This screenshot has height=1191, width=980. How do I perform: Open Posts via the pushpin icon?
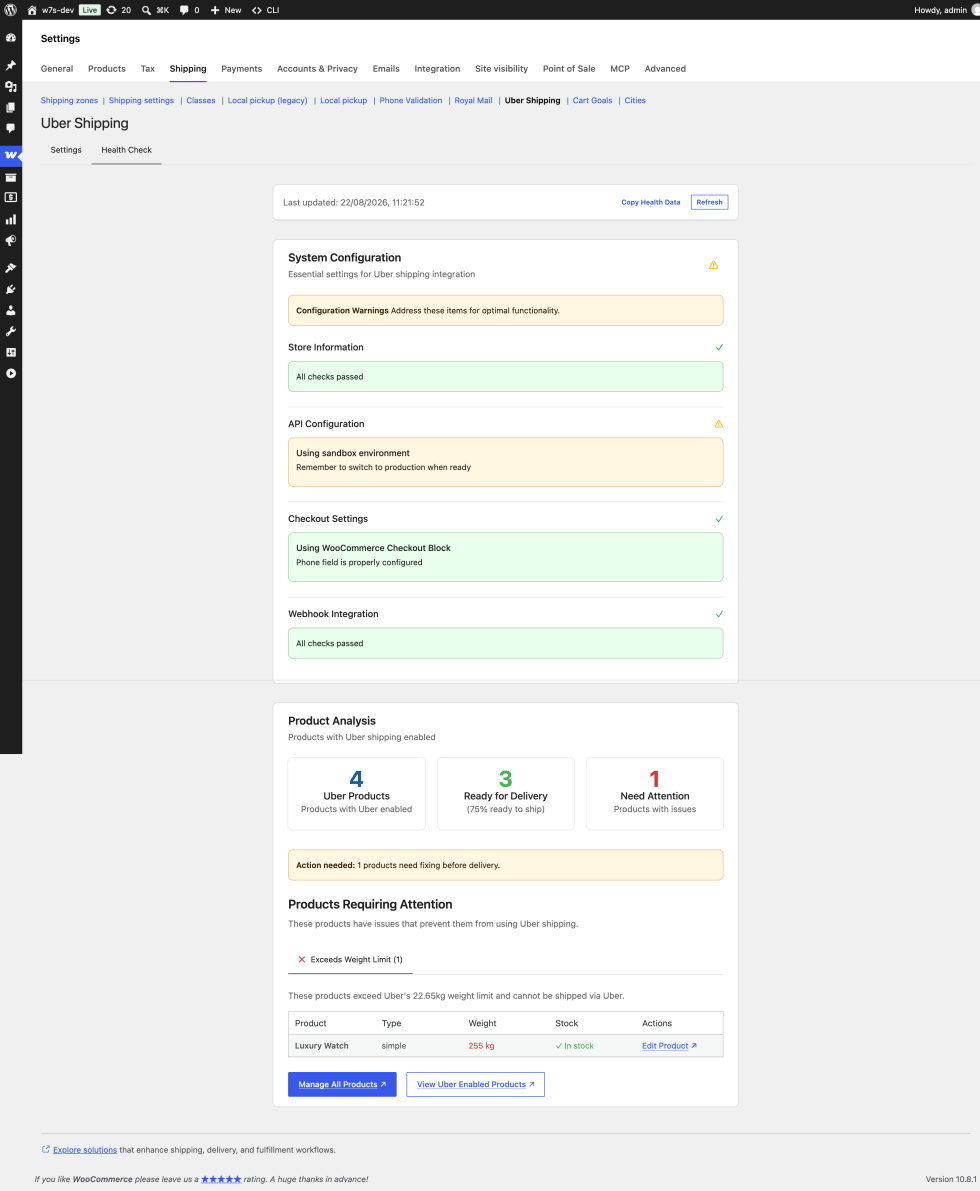click(11, 65)
